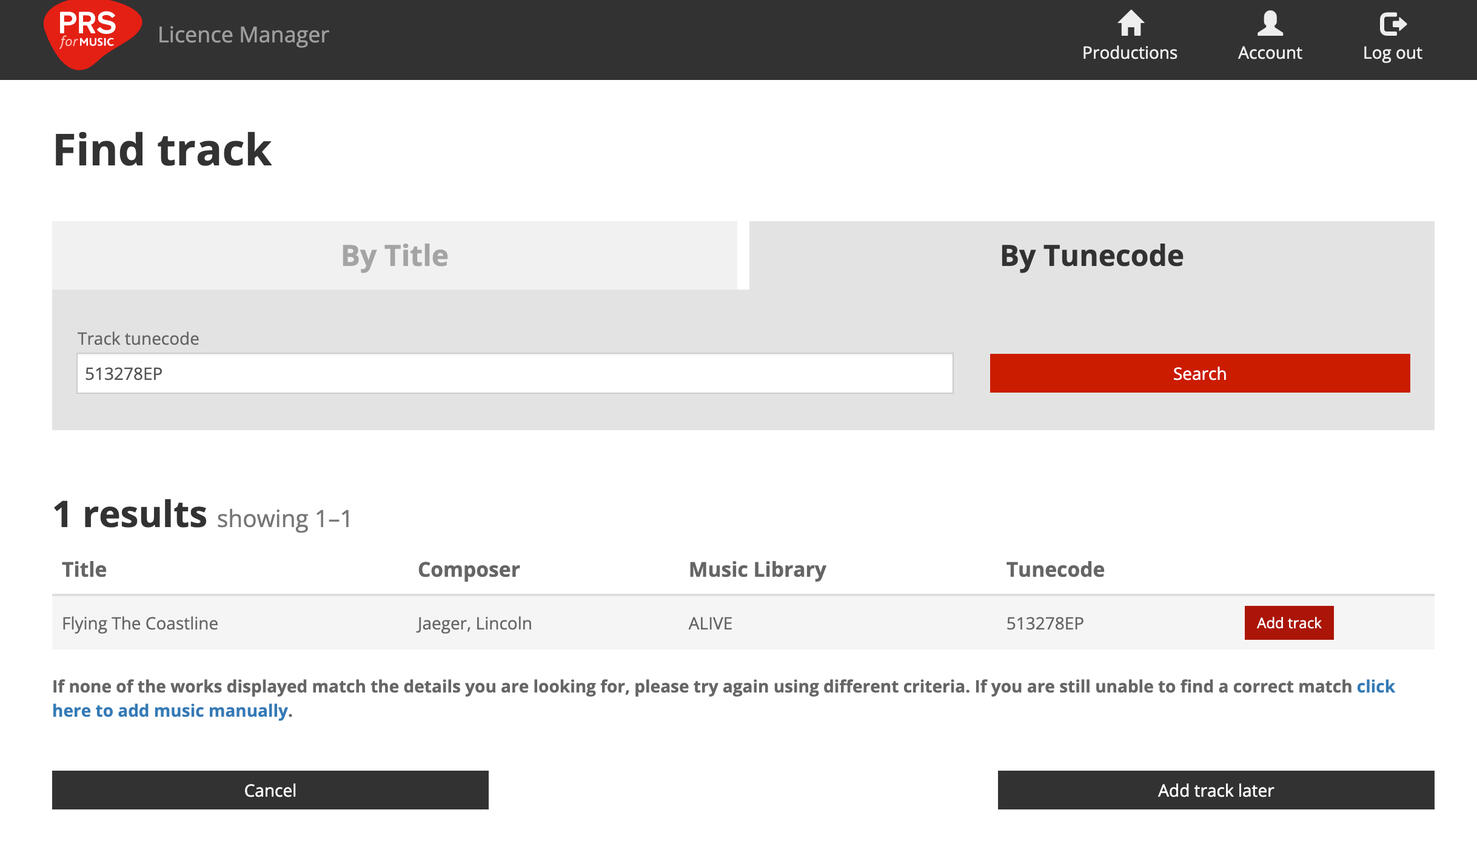
Task: Focus the Track tunecode input field
Action: point(514,374)
